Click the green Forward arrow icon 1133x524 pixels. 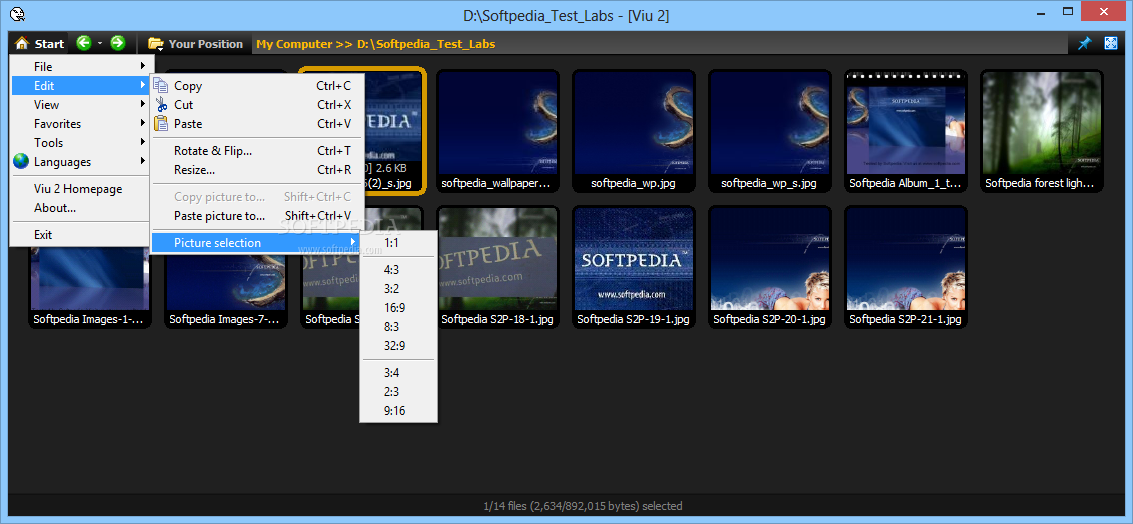(x=118, y=43)
